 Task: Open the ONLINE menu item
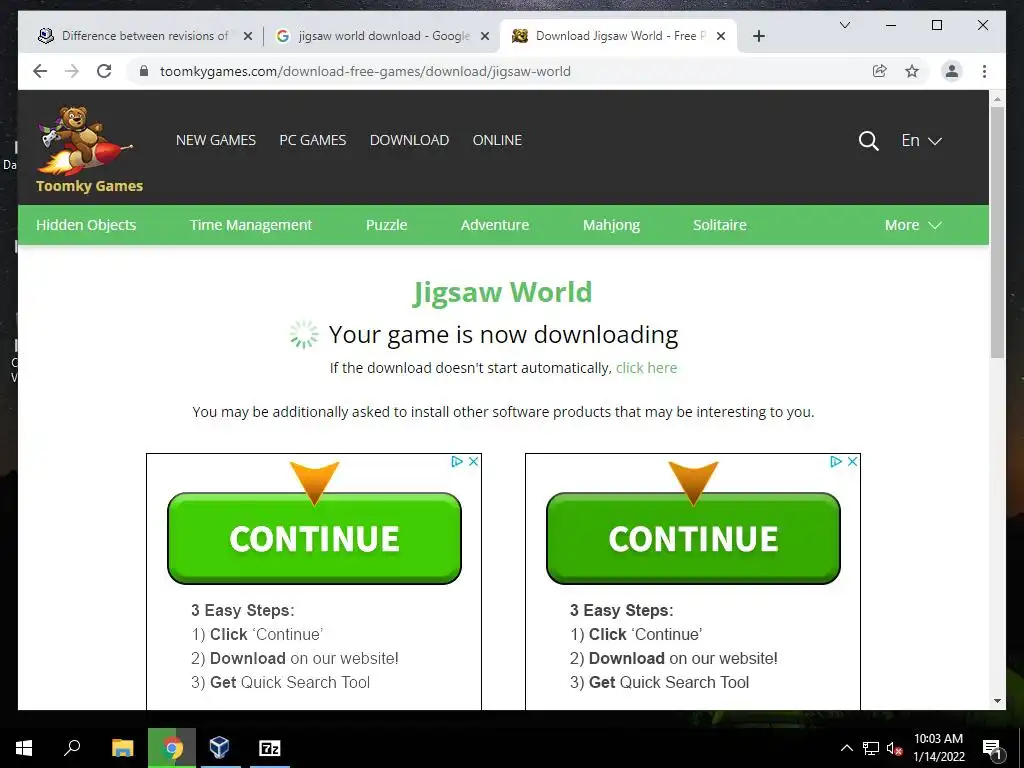click(x=497, y=140)
